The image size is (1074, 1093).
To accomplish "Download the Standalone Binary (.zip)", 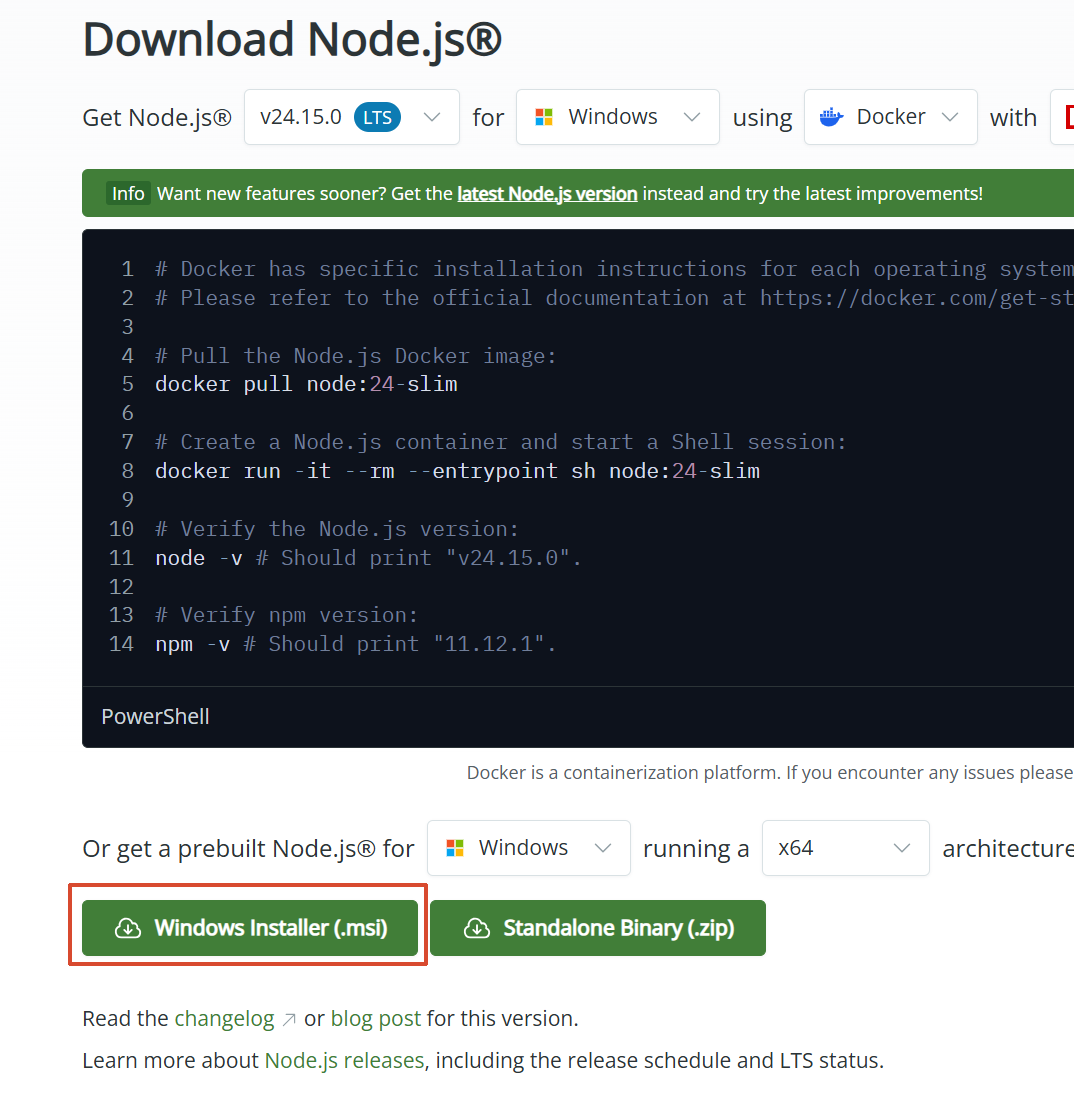I will click(598, 928).
